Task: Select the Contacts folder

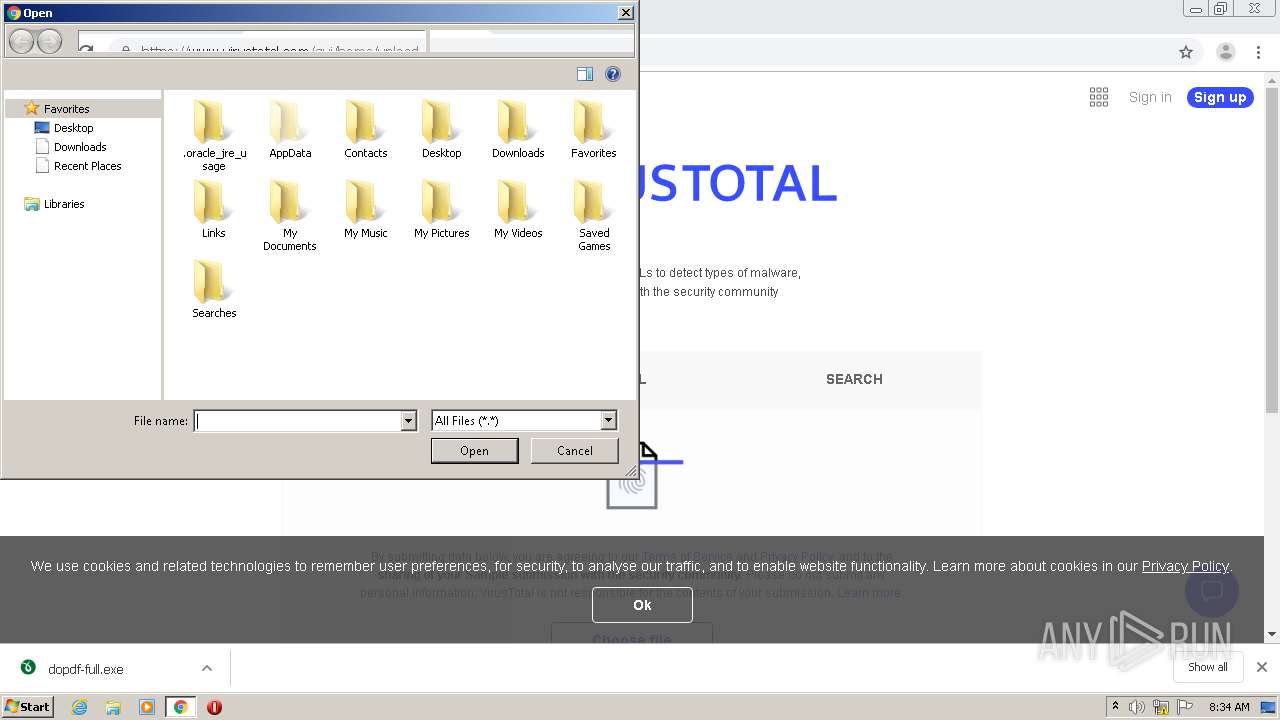Action: coord(366,130)
